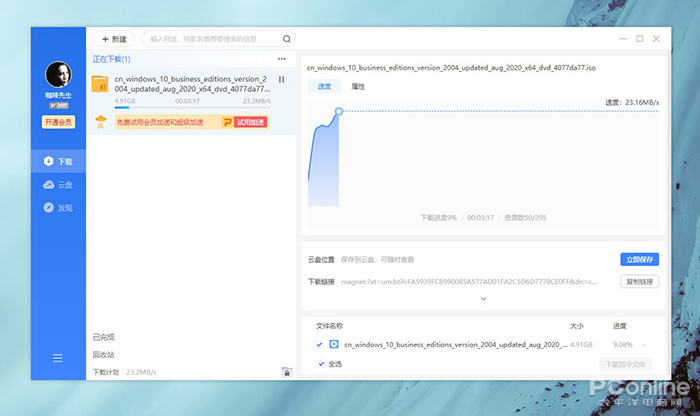
Task: Uncheck the 全选 select-all checkbox
Action: tap(321, 364)
